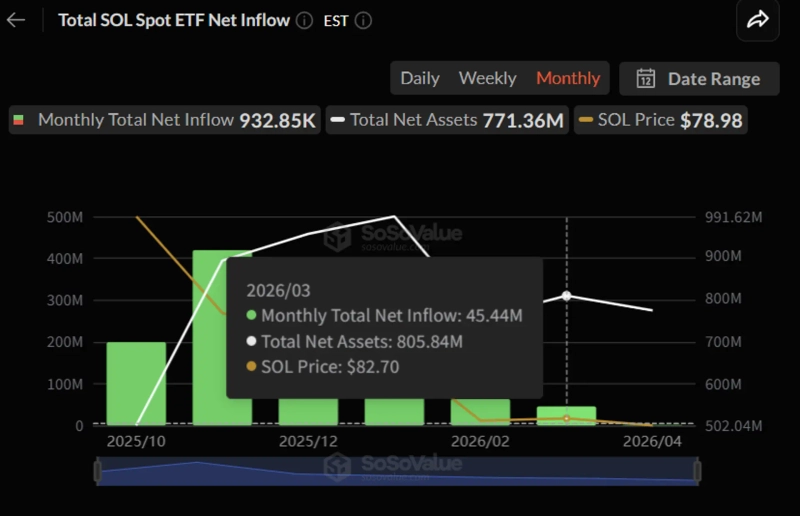Click the Monthly Total Net Inflow bar icon
Image resolution: width=800 pixels, height=516 pixels.
pyautogui.click(x=20, y=121)
